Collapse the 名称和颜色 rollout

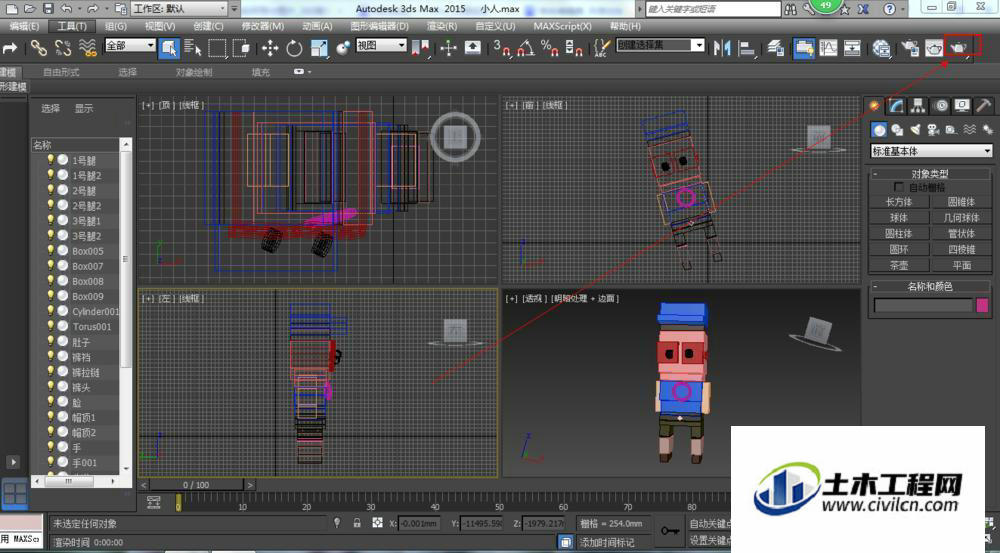coord(930,286)
